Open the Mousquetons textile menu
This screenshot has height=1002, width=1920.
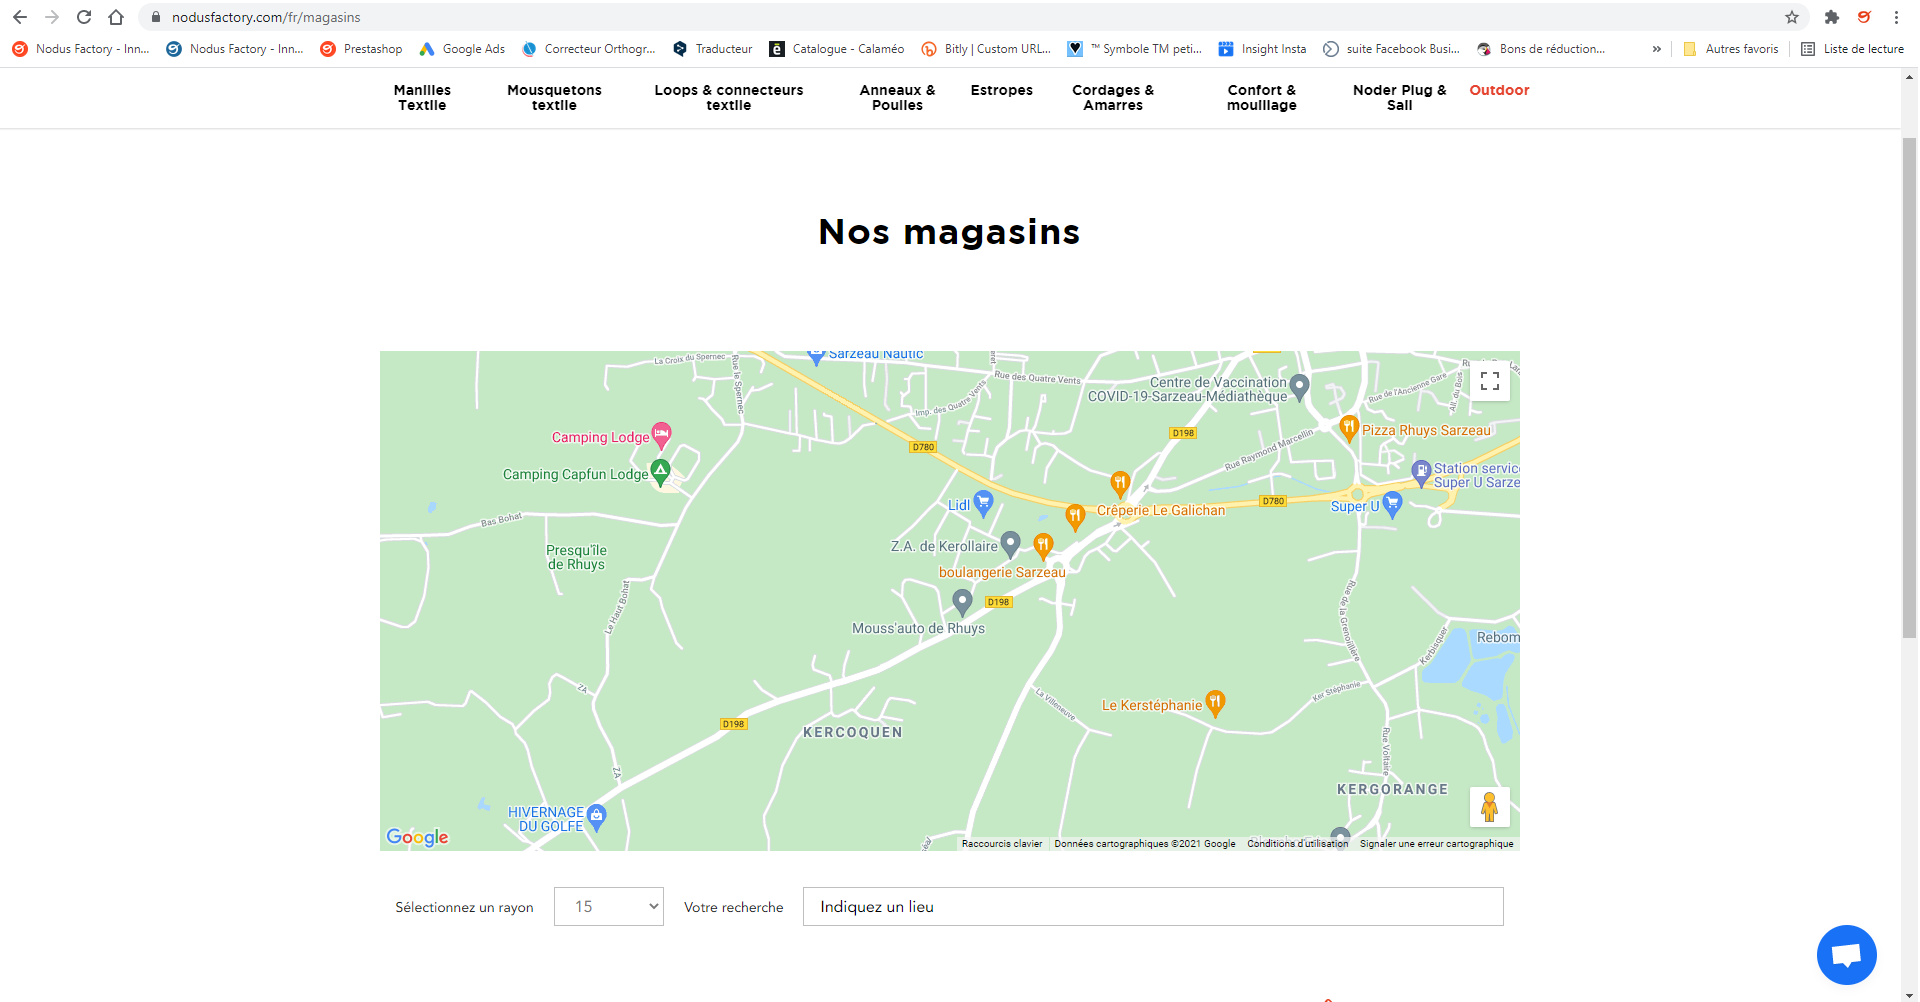[x=554, y=98]
